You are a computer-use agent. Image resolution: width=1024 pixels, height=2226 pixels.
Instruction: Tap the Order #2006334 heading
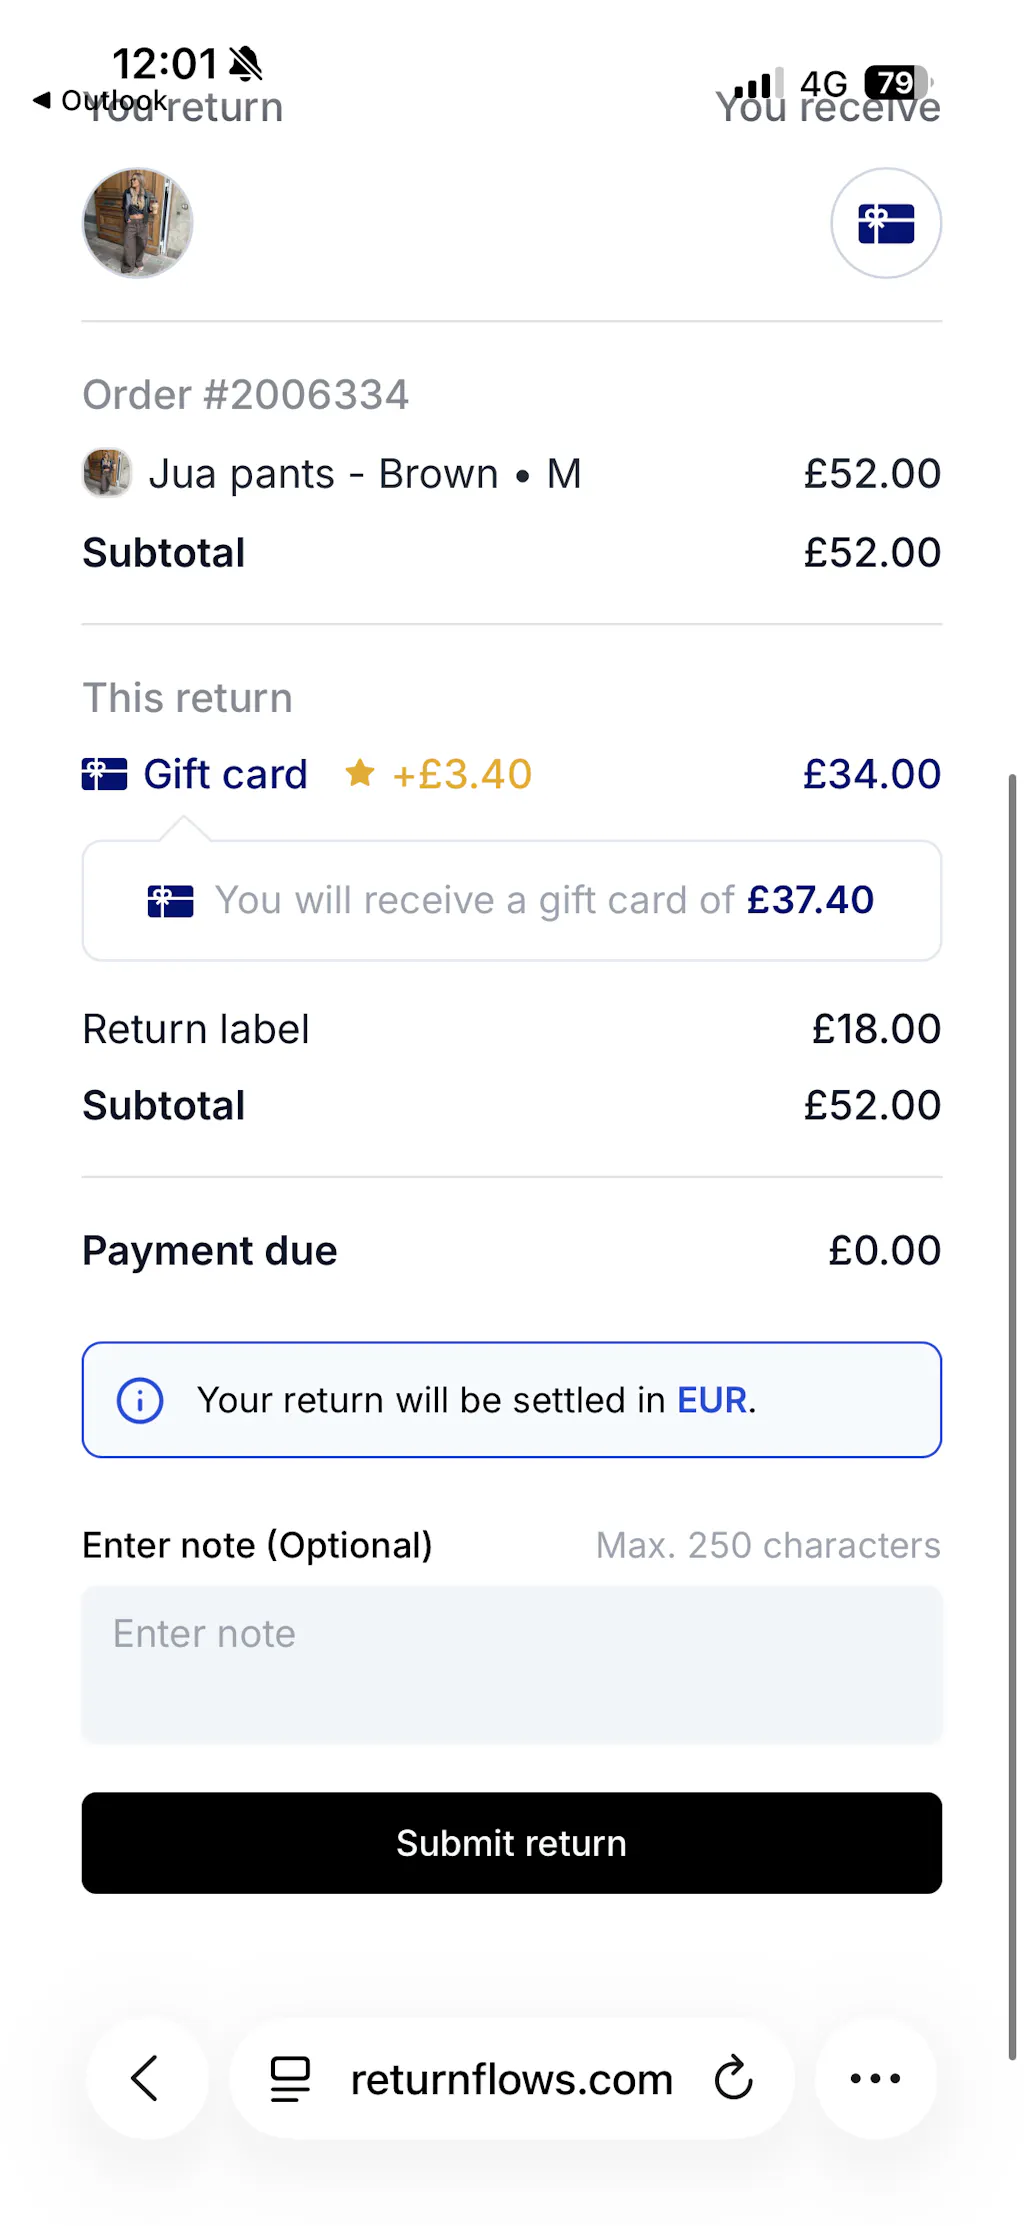pos(245,395)
